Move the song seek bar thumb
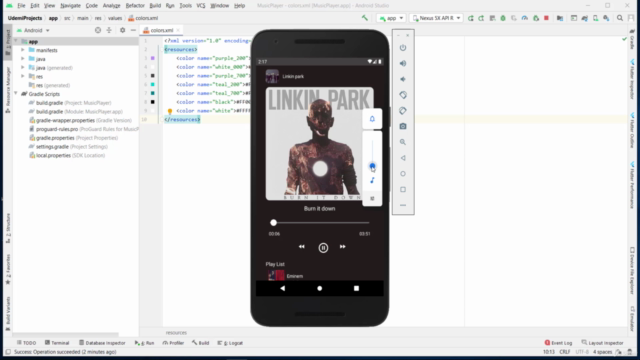The image size is (640, 360). tap(273, 222)
